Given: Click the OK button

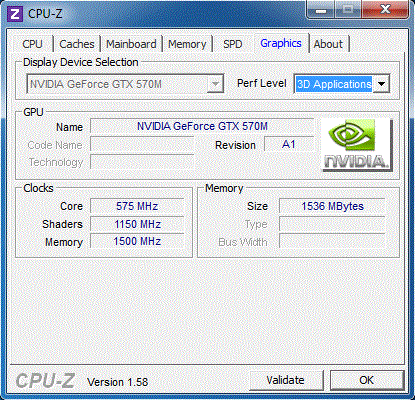Looking at the screenshot, I should click(367, 380).
